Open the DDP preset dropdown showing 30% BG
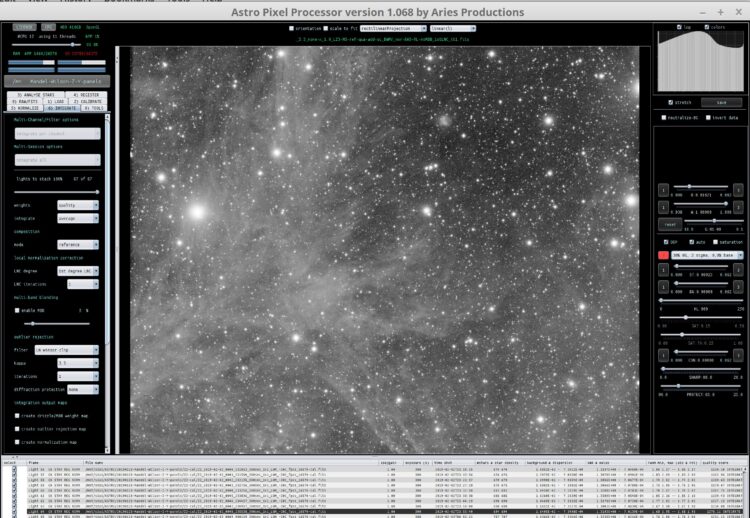750x518 pixels. [x=707, y=255]
